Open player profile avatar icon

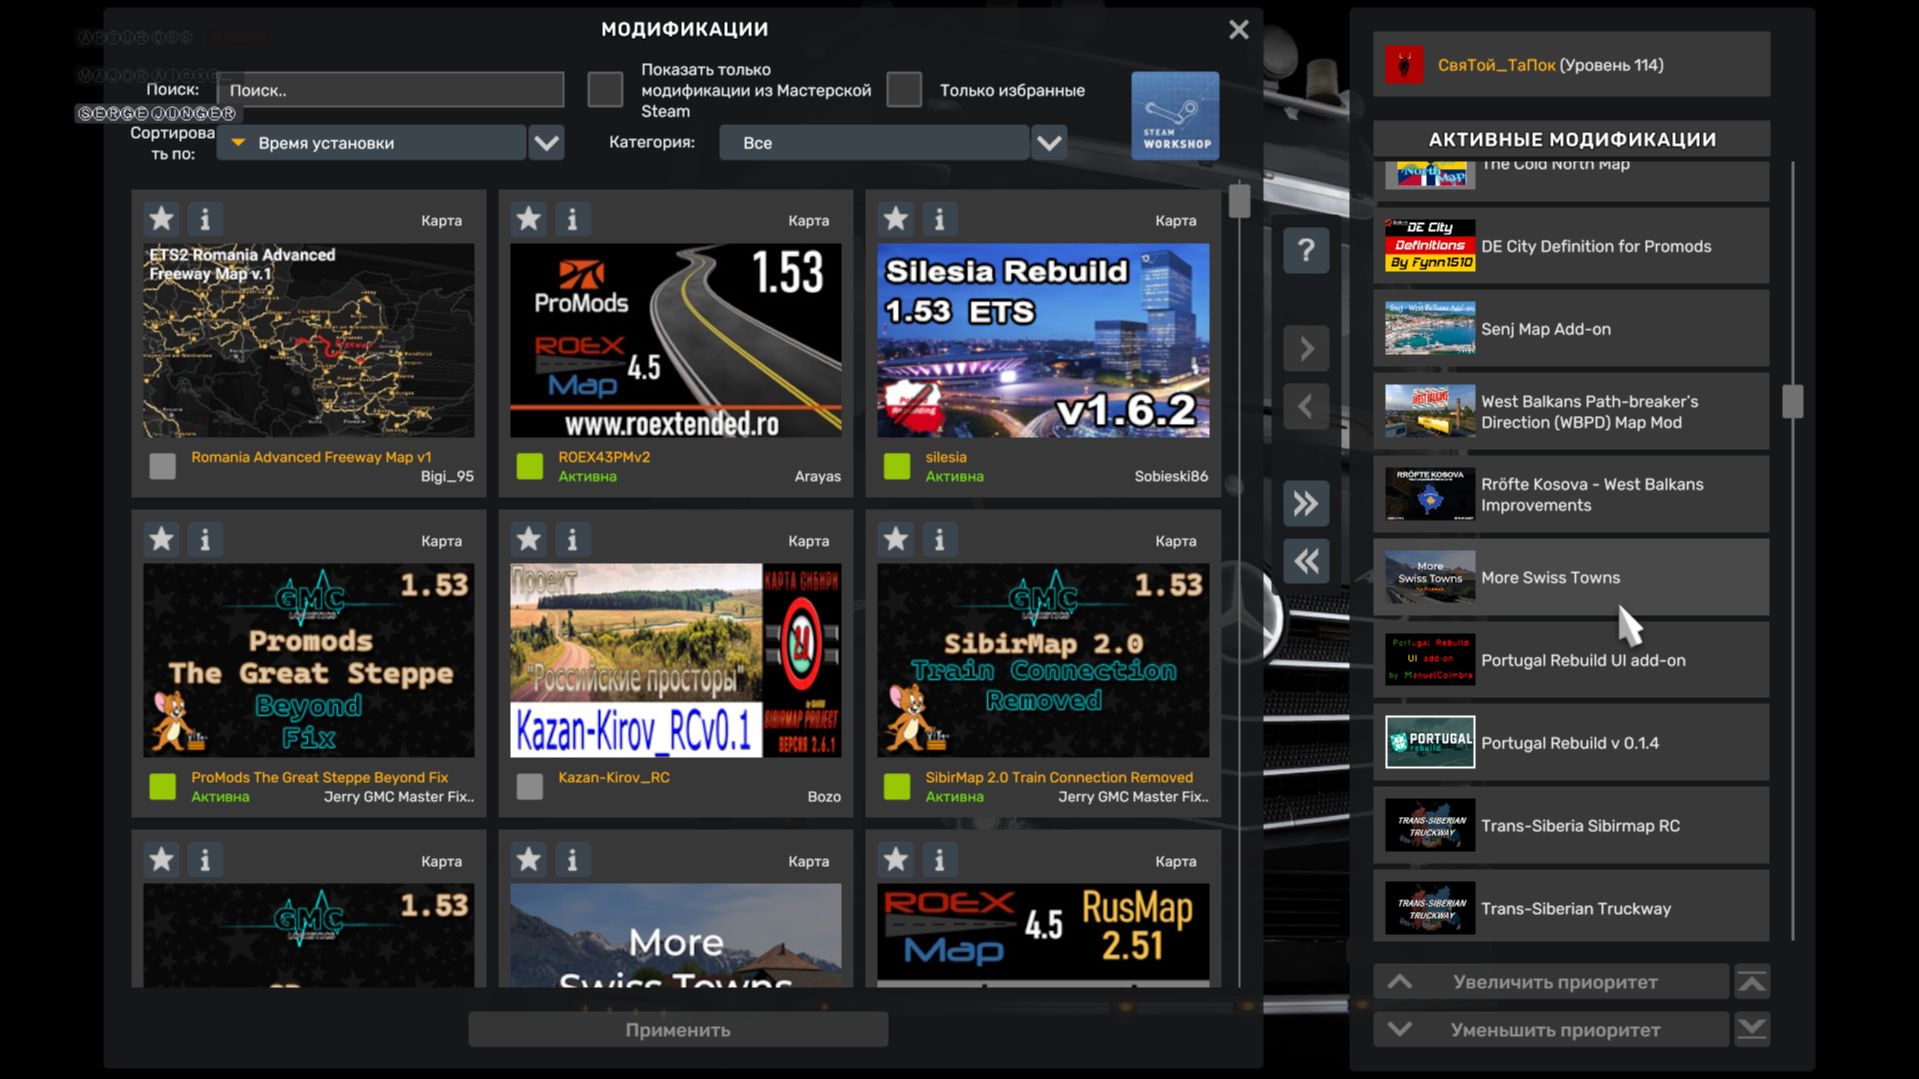point(1404,65)
